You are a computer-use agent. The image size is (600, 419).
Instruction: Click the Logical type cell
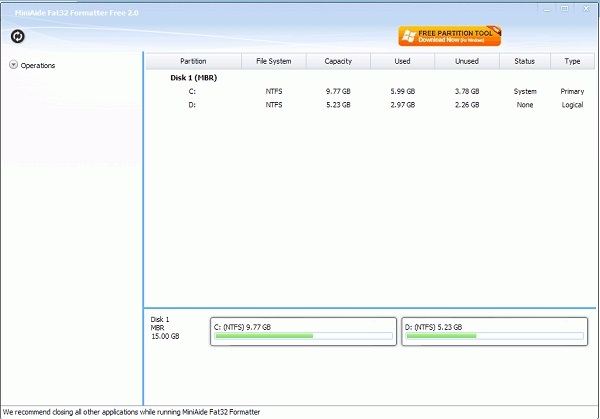coord(572,105)
